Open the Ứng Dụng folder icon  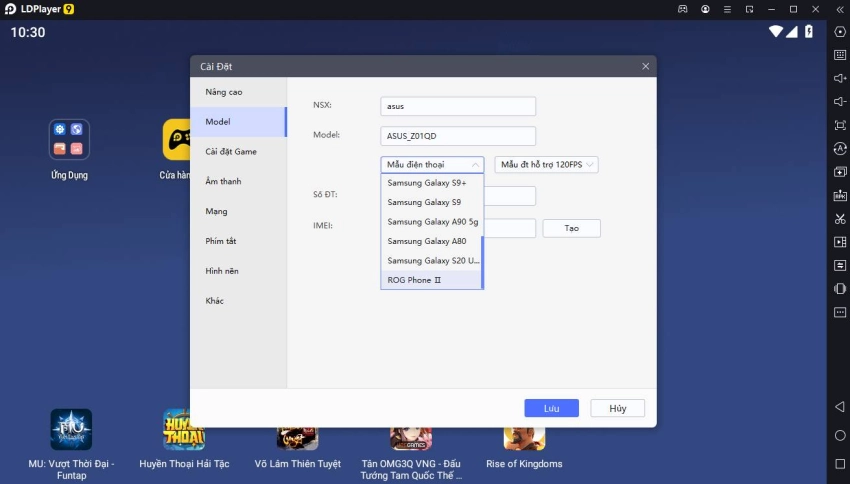tap(69, 140)
